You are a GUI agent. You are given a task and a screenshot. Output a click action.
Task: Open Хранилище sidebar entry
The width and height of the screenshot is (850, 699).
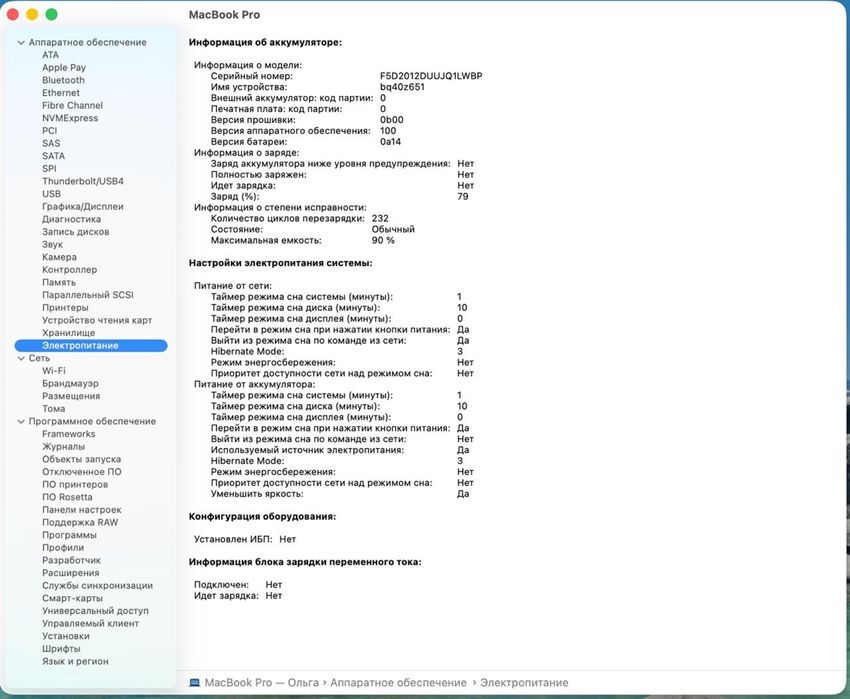(x=68, y=333)
